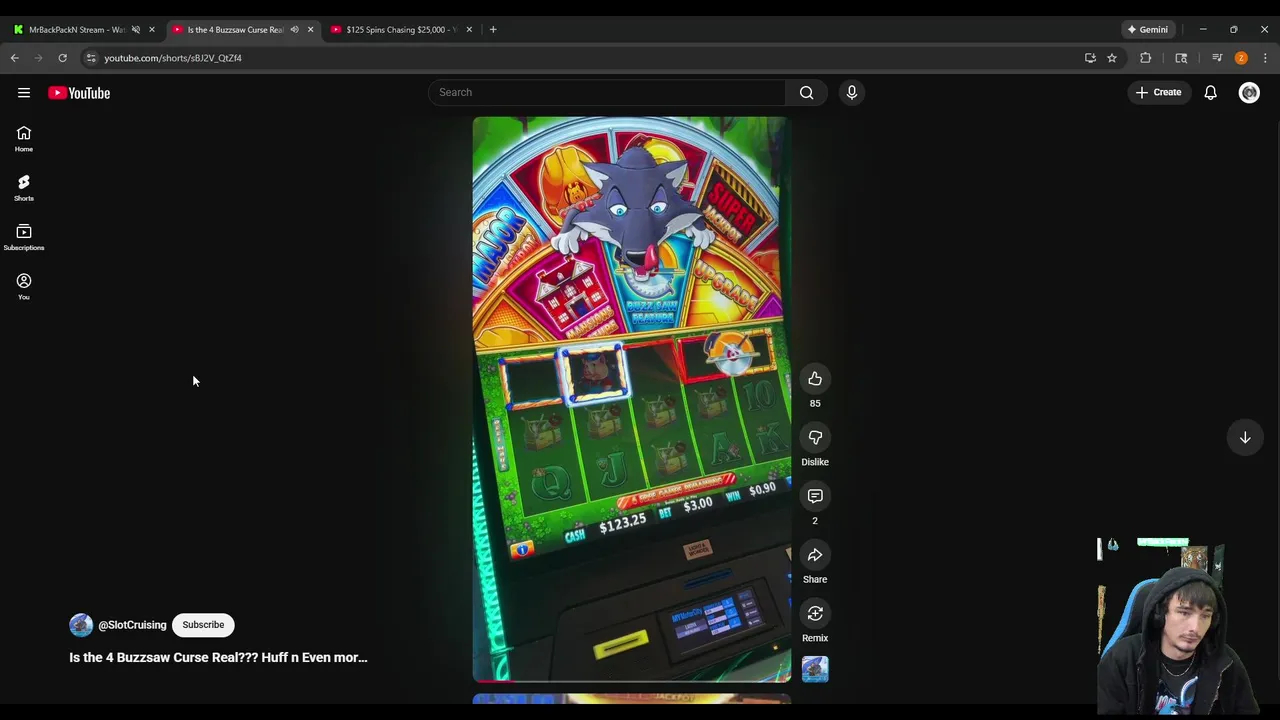1280x720 pixels.
Task: Open the @SlotCruising channel link
Action: 132,625
